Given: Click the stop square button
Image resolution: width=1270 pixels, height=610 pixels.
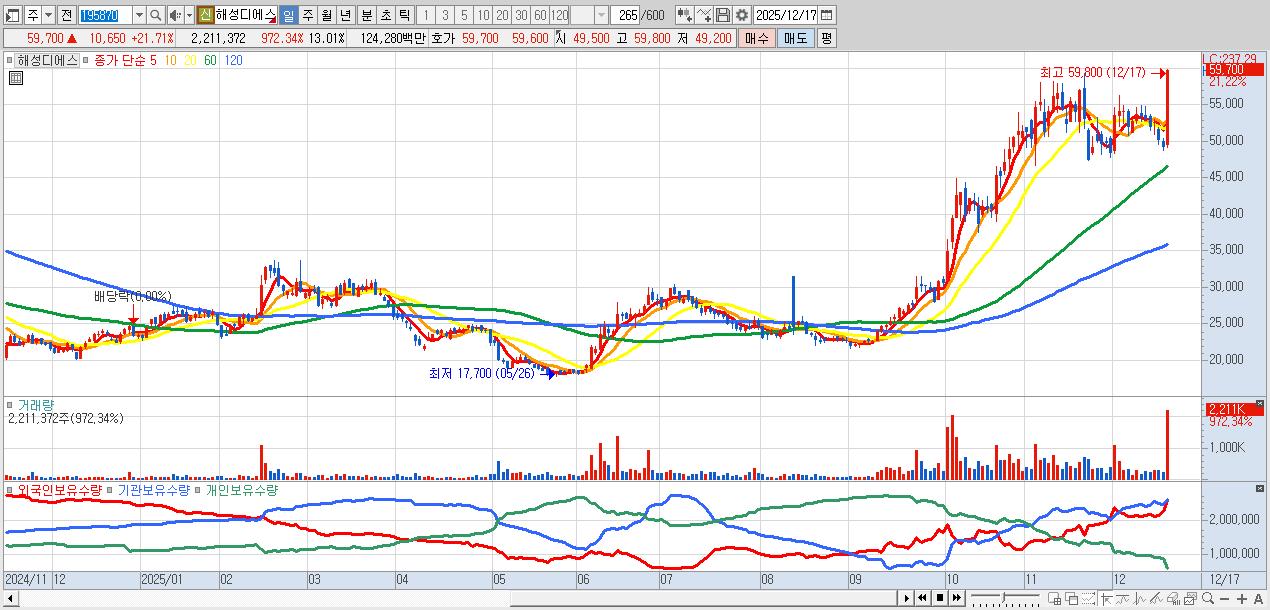Looking at the screenshot, I should click(940, 598).
